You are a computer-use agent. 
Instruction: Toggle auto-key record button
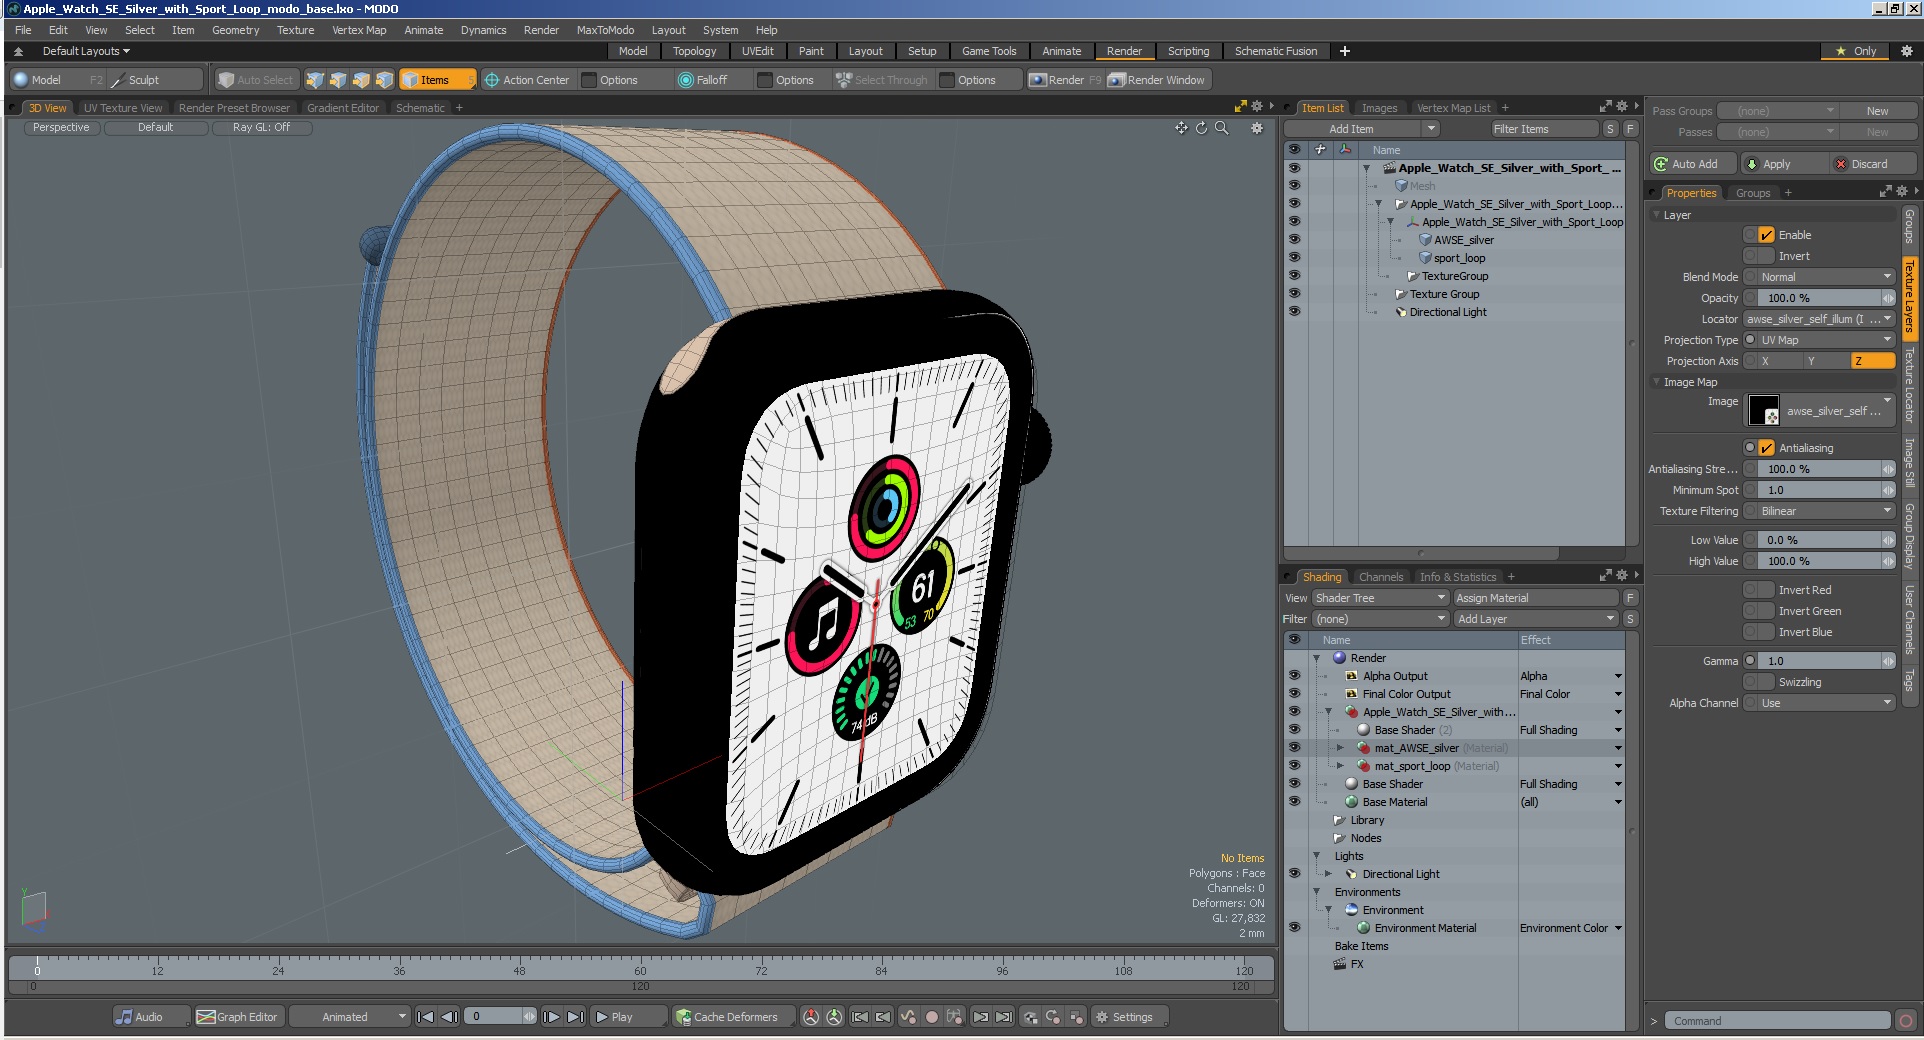click(x=932, y=1017)
